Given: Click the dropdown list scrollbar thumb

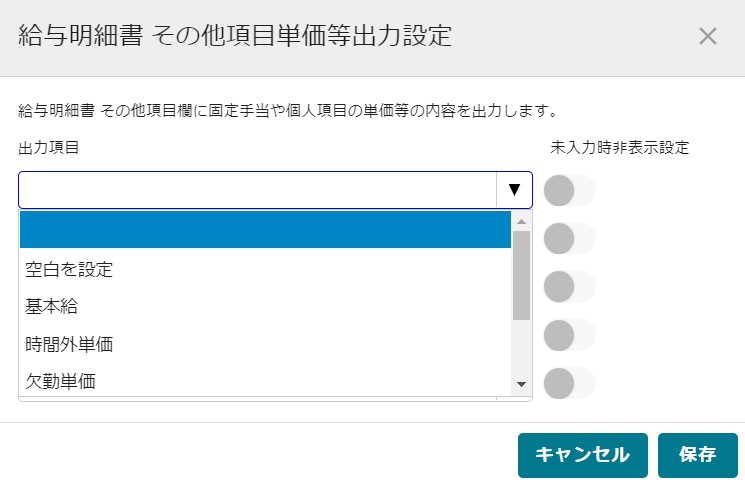Looking at the screenshot, I should (x=521, y=276).
